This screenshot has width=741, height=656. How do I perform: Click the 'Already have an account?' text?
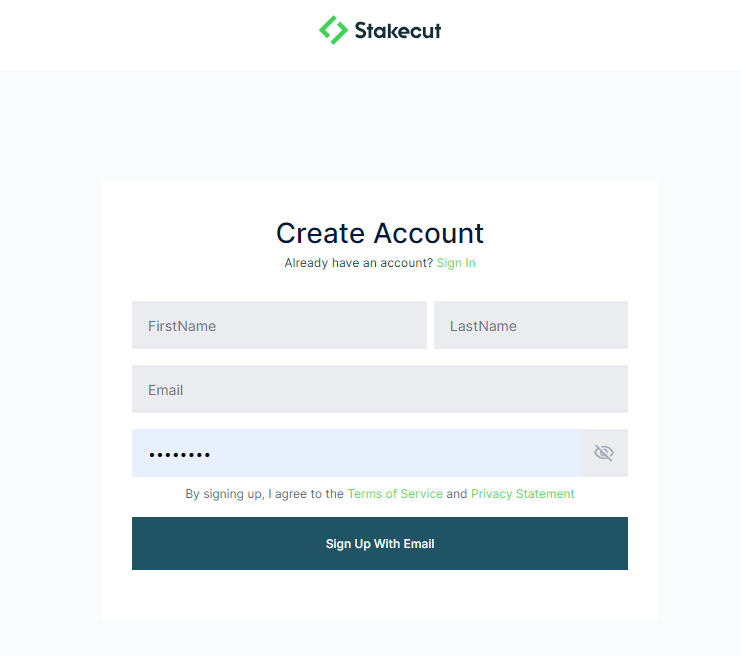click(x=358, y=263)
